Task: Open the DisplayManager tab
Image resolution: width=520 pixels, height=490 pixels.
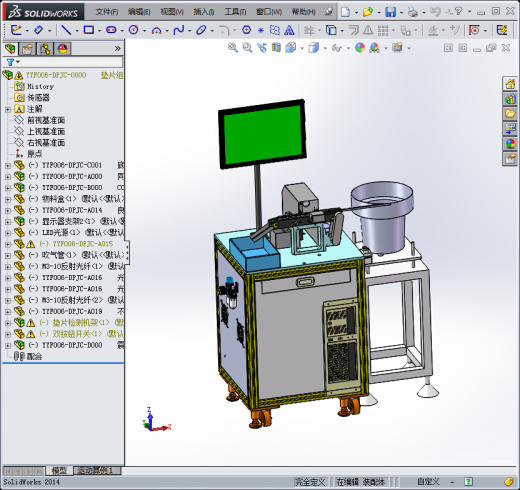Action: (x=63, y=49)
